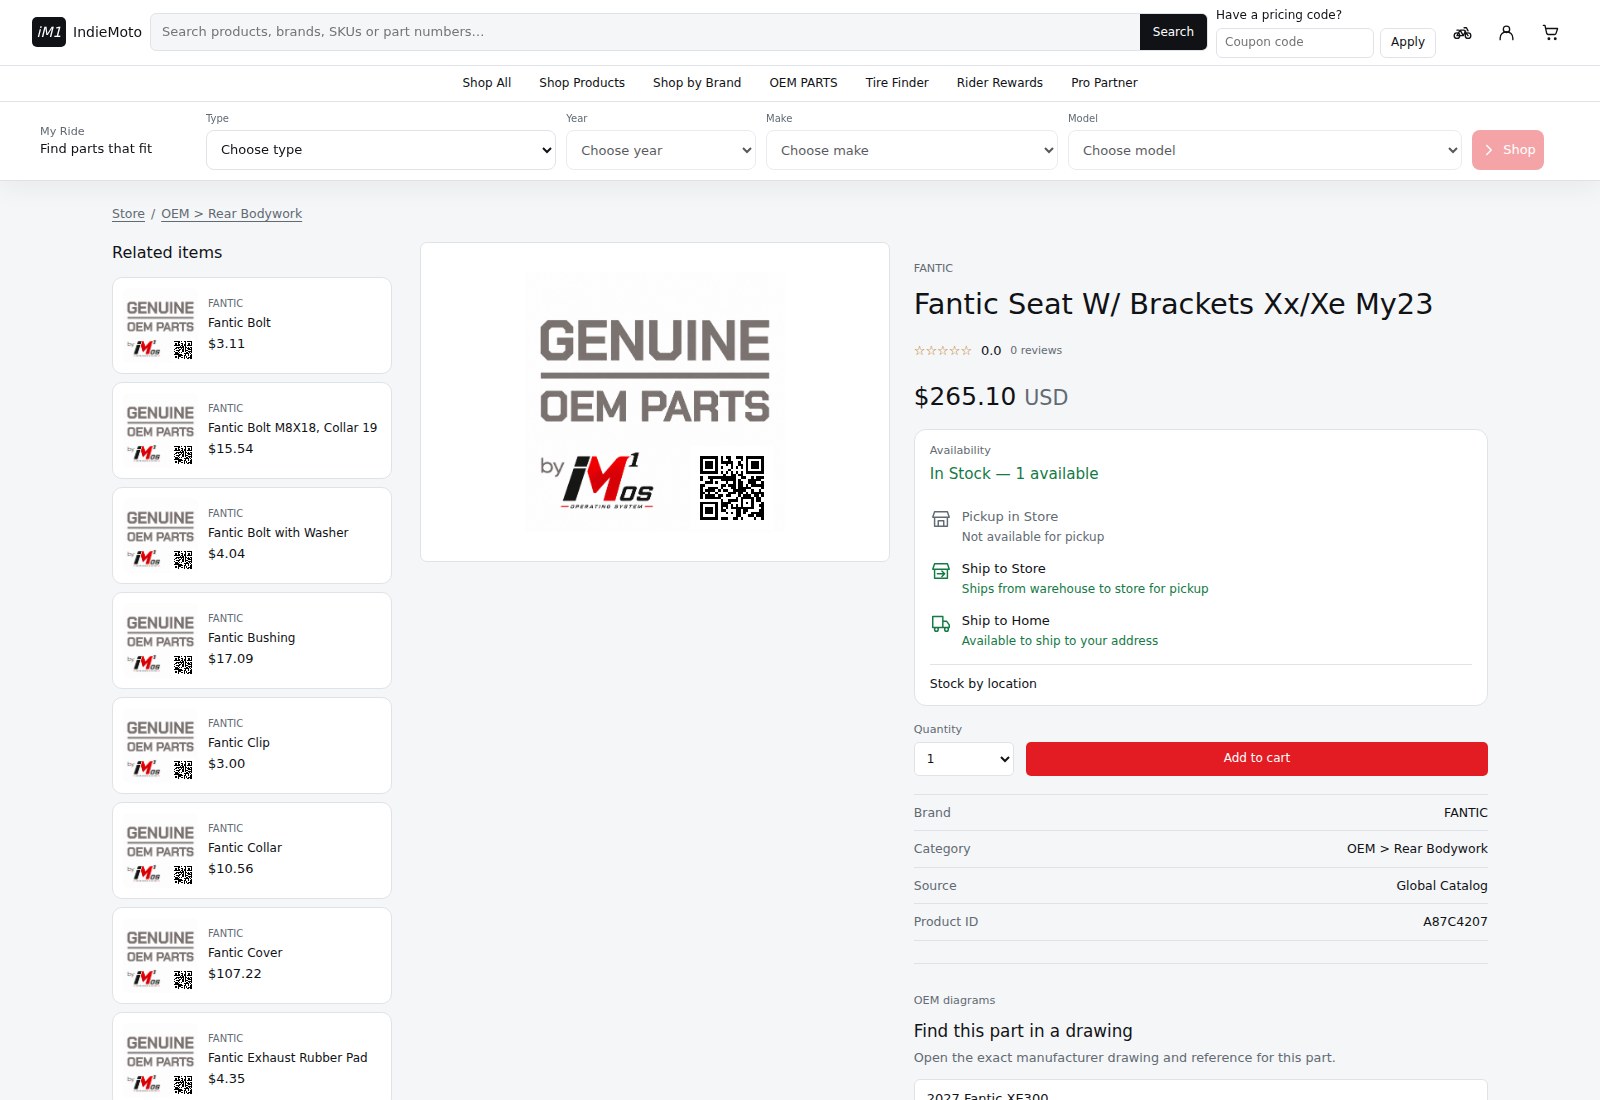This screenshot has height=1100, width=1600.
Task: Open the Shop All menu
Action: pyautogui.click(x=487, y=83)
